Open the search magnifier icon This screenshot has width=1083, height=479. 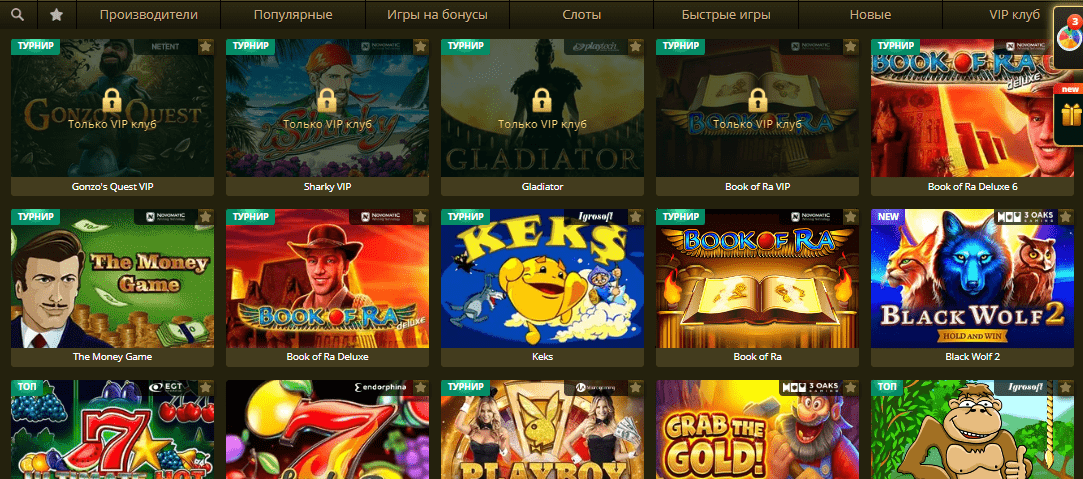(x=18, y=14)
